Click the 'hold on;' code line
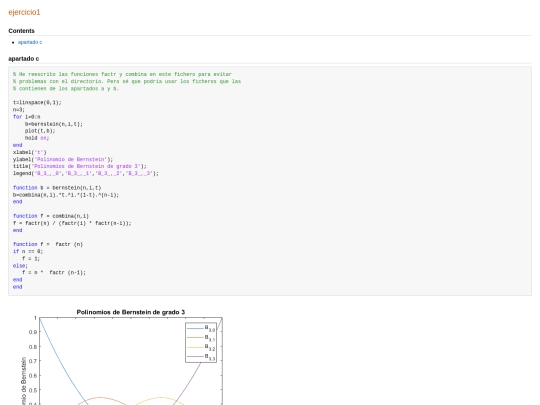Screen dimensions: 540x405 tap(37, 138)
